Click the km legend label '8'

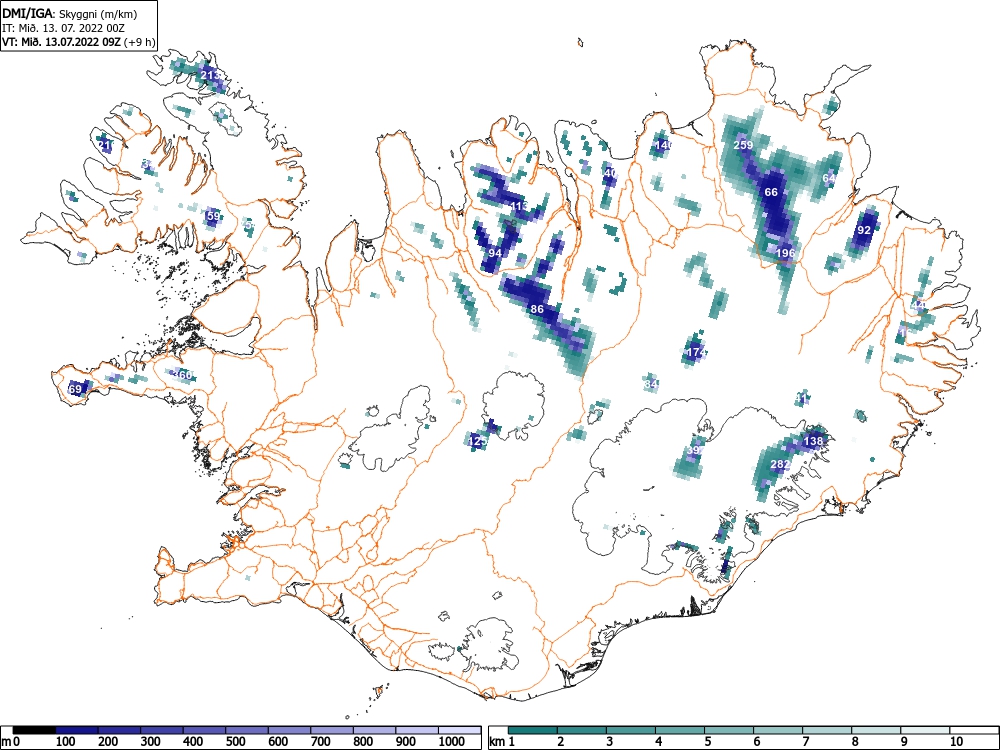855,741
